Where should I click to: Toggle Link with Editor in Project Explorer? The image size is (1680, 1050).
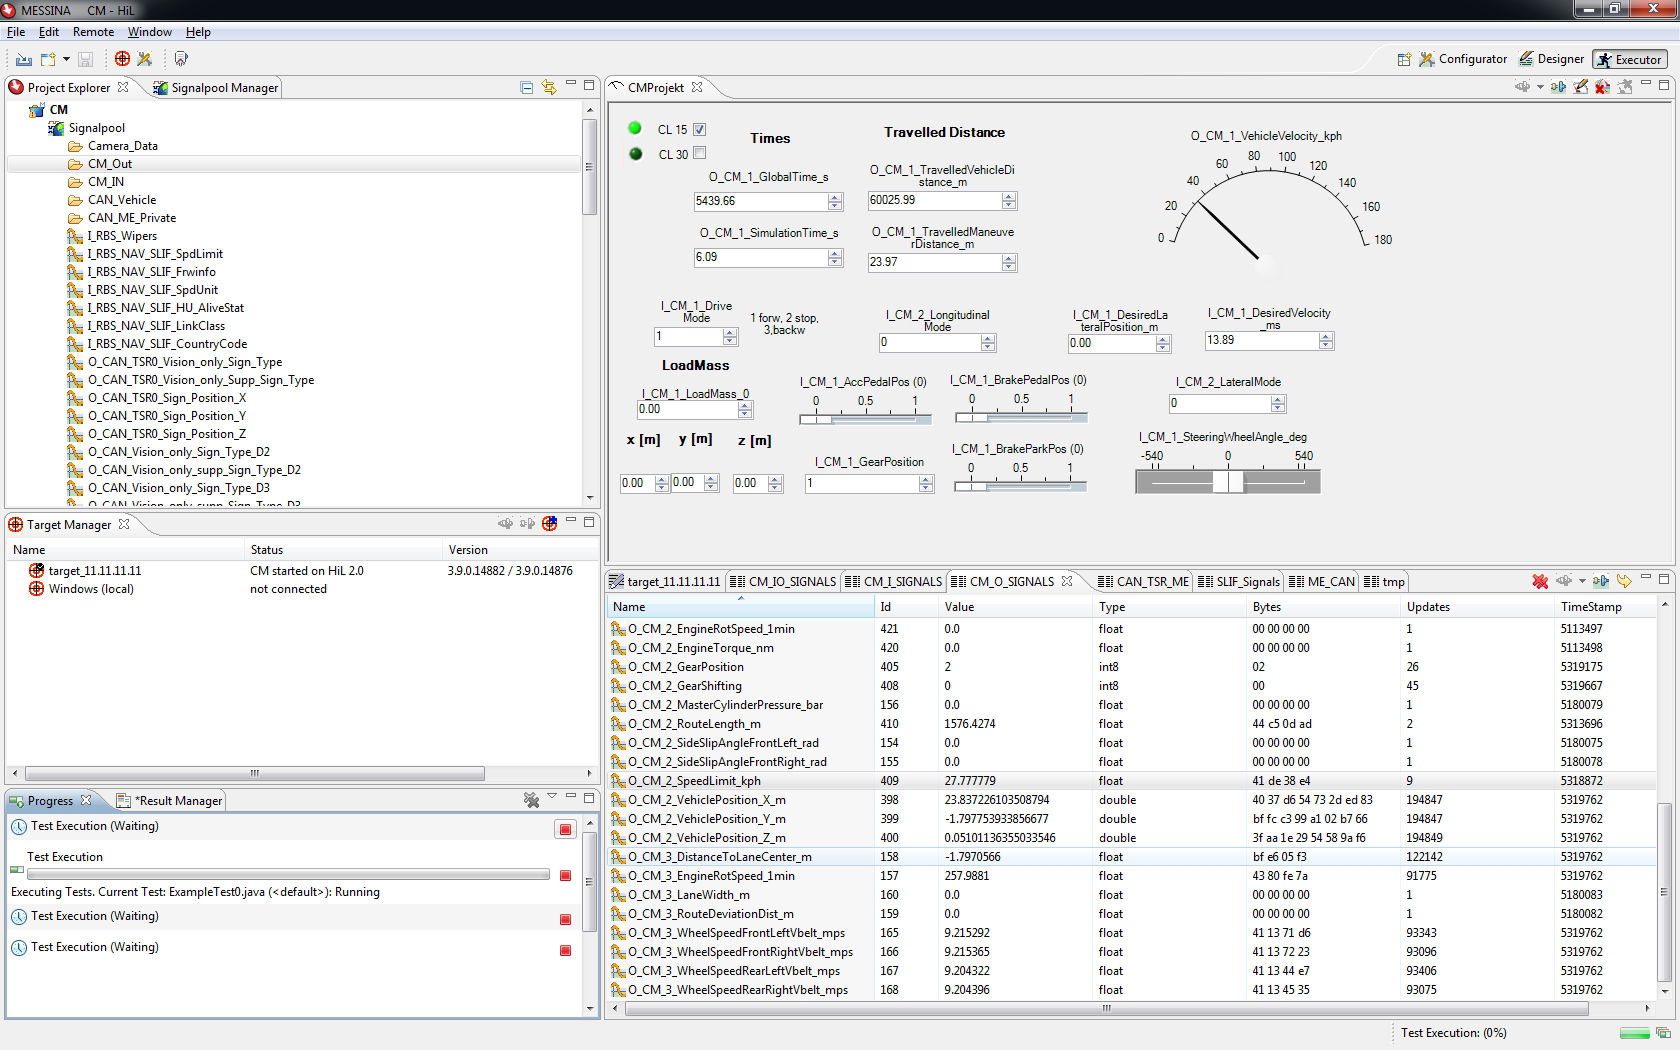(549, 88)
